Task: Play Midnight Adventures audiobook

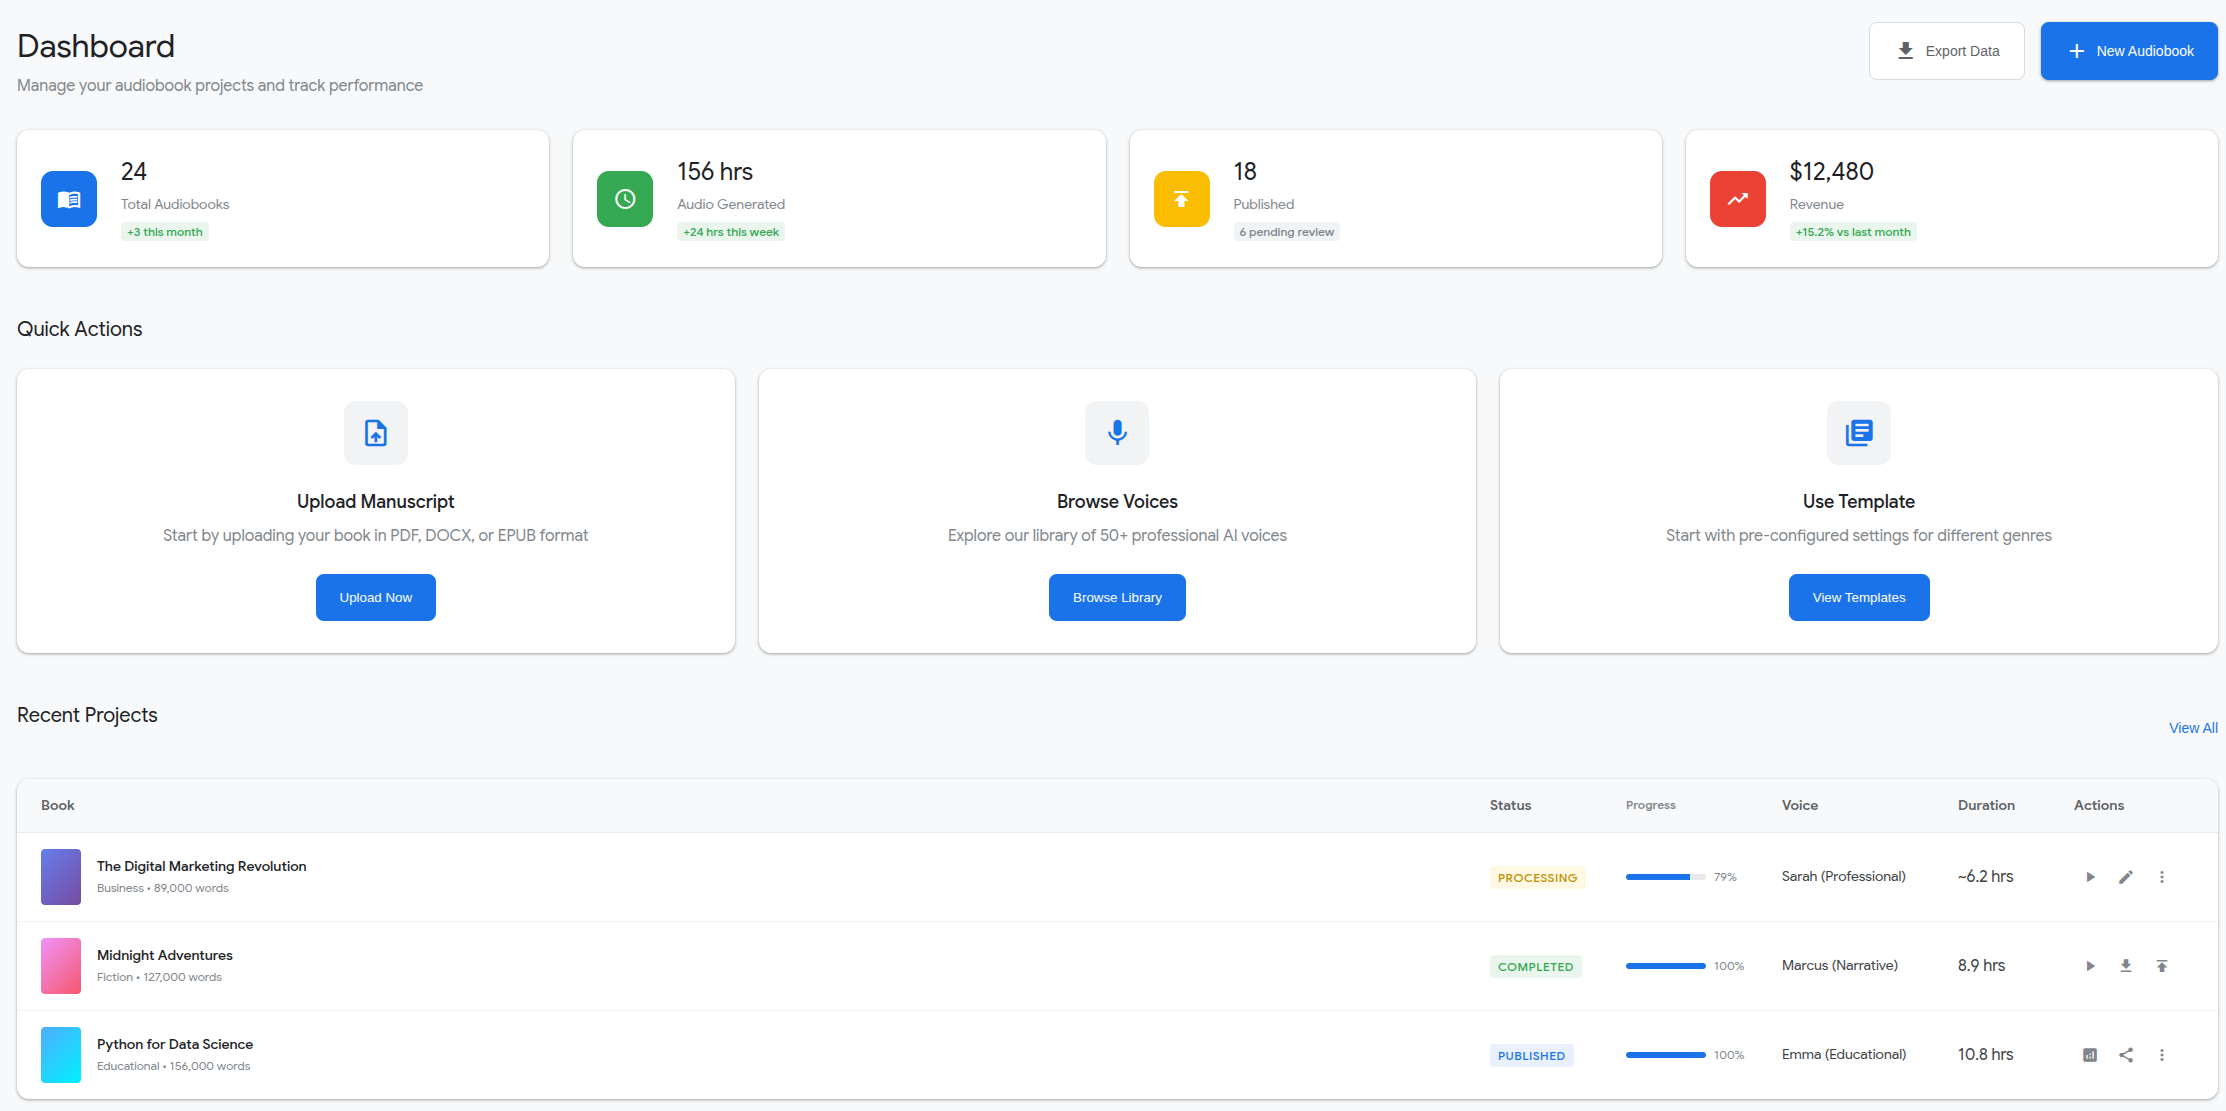Action: [x=2090, y=966]
